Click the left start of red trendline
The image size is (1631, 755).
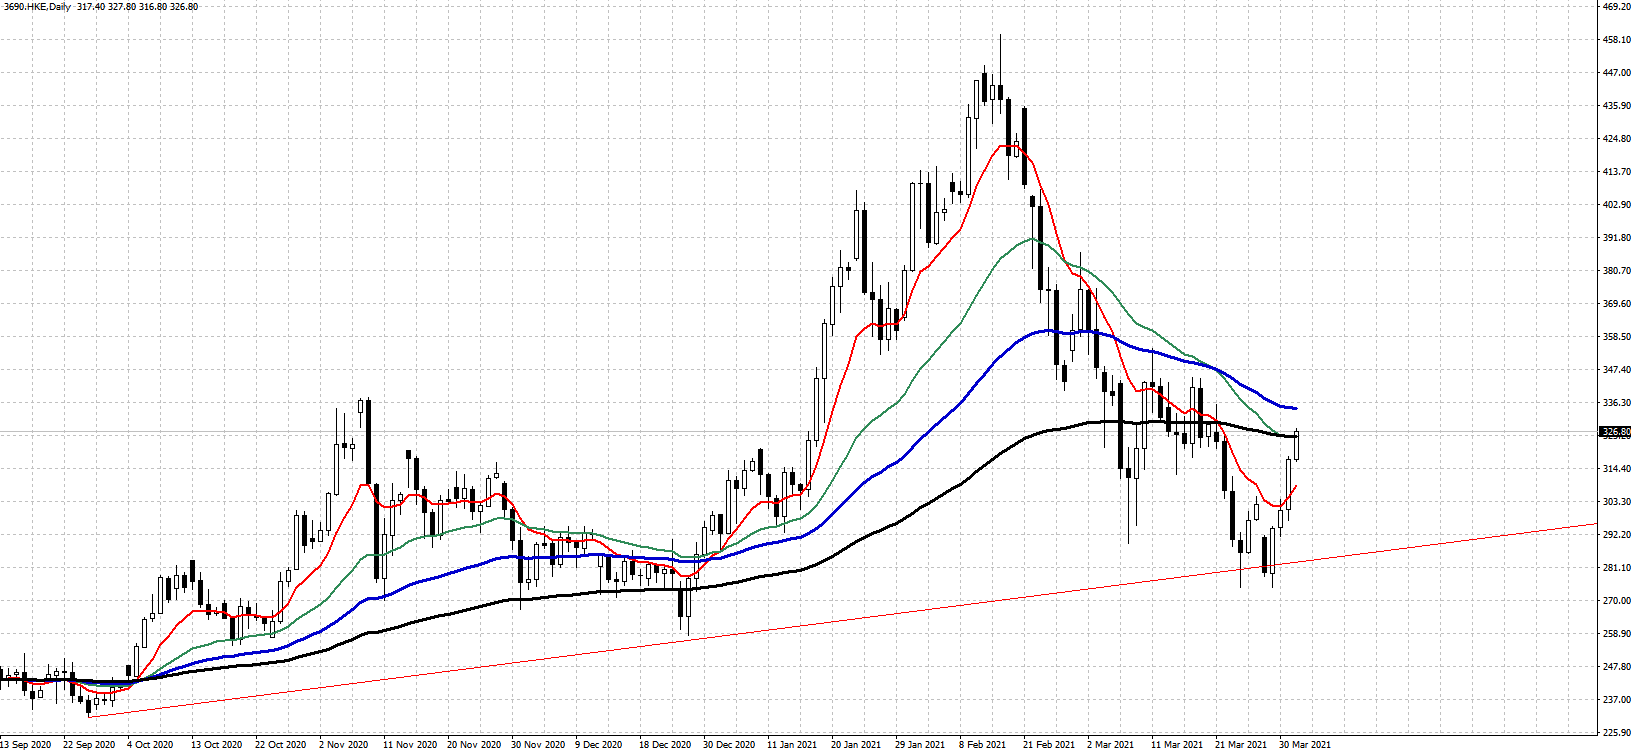pyautogui.click(x=90, y=716)
